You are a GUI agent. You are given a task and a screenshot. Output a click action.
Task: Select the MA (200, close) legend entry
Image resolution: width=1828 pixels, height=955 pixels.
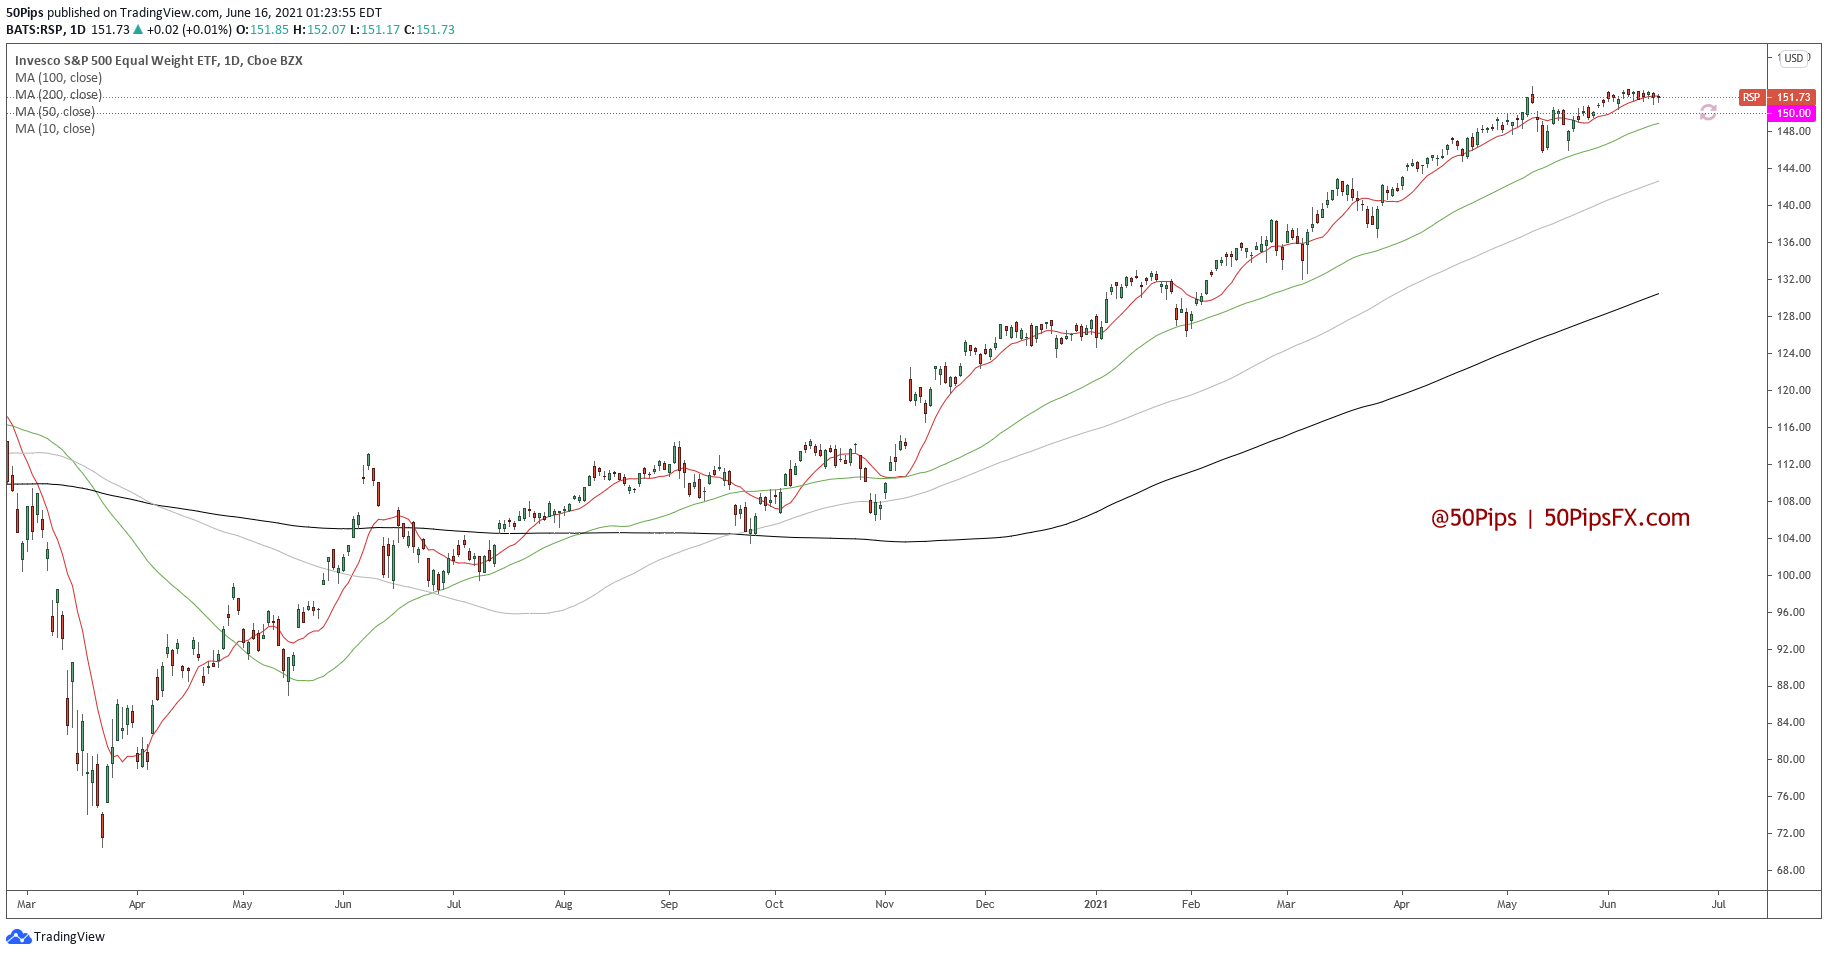click(x=58, y=95)
